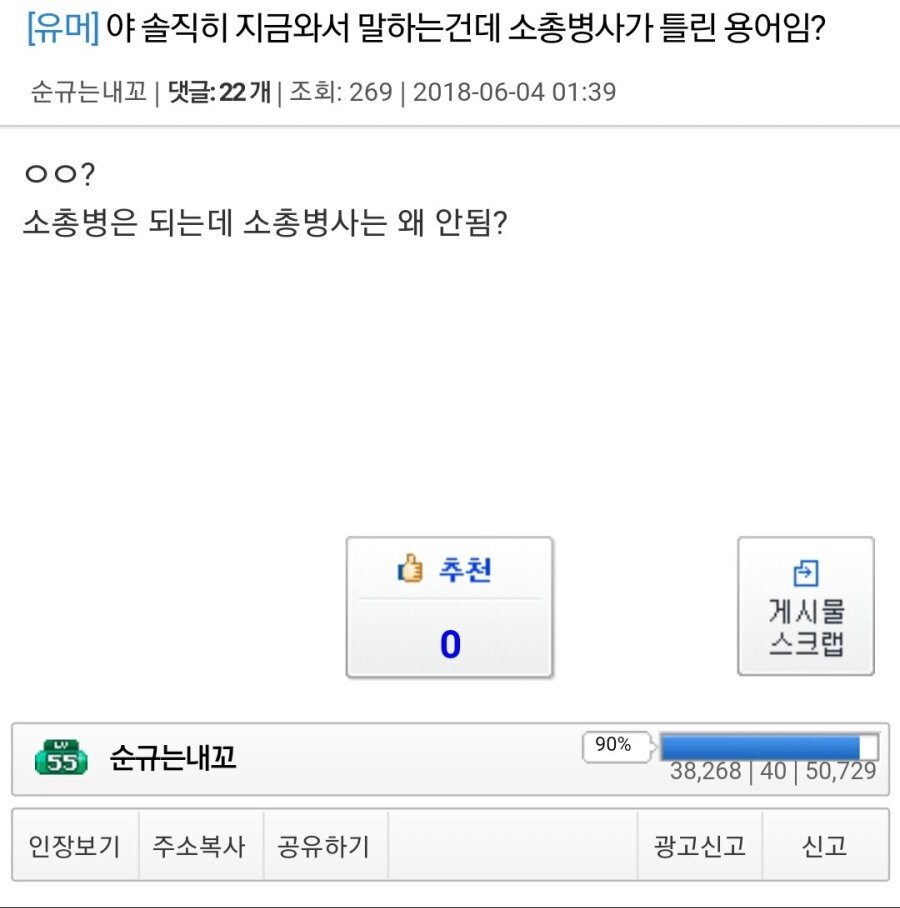Click the scrap icon above 게시물 스크랩
This screenshot has width=900, height=908.
(805, 573)
